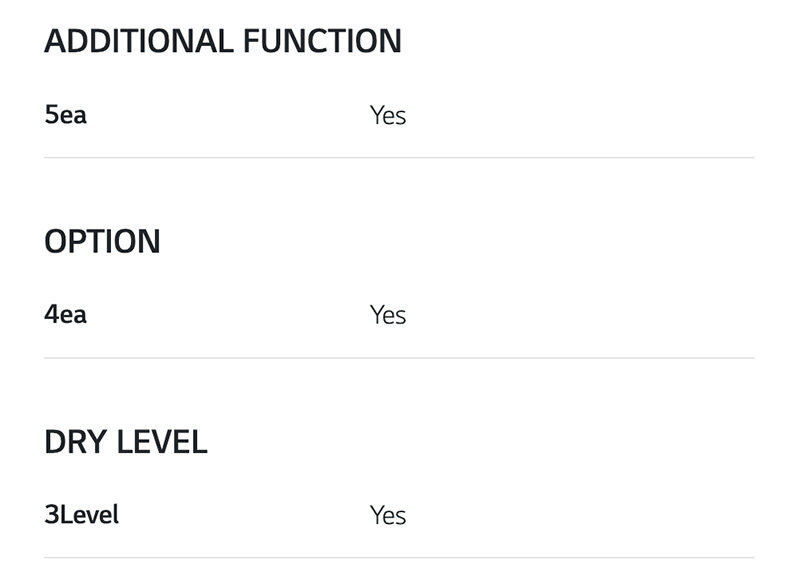Image resolution: width=800 pixels, height=569 pixels.
Task: Click the digit 3 in 3Level
Action: click(51, 515)
